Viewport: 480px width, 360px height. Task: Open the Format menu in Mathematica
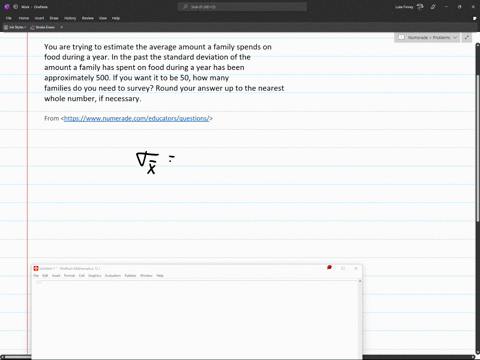(x=69, y=276)
